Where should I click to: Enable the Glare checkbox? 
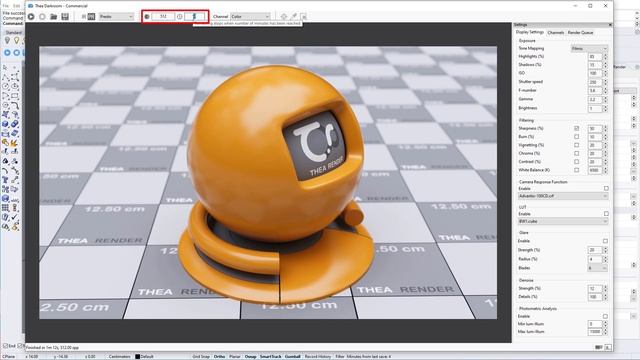(605, 241)
